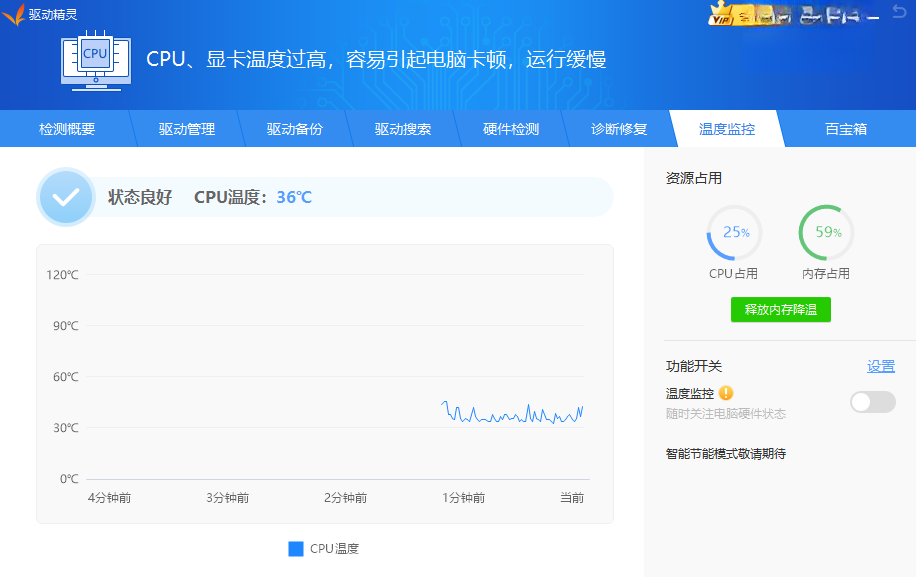Open the 设置 link
This screenshot has height=577, width=916.
pos(880,366)
